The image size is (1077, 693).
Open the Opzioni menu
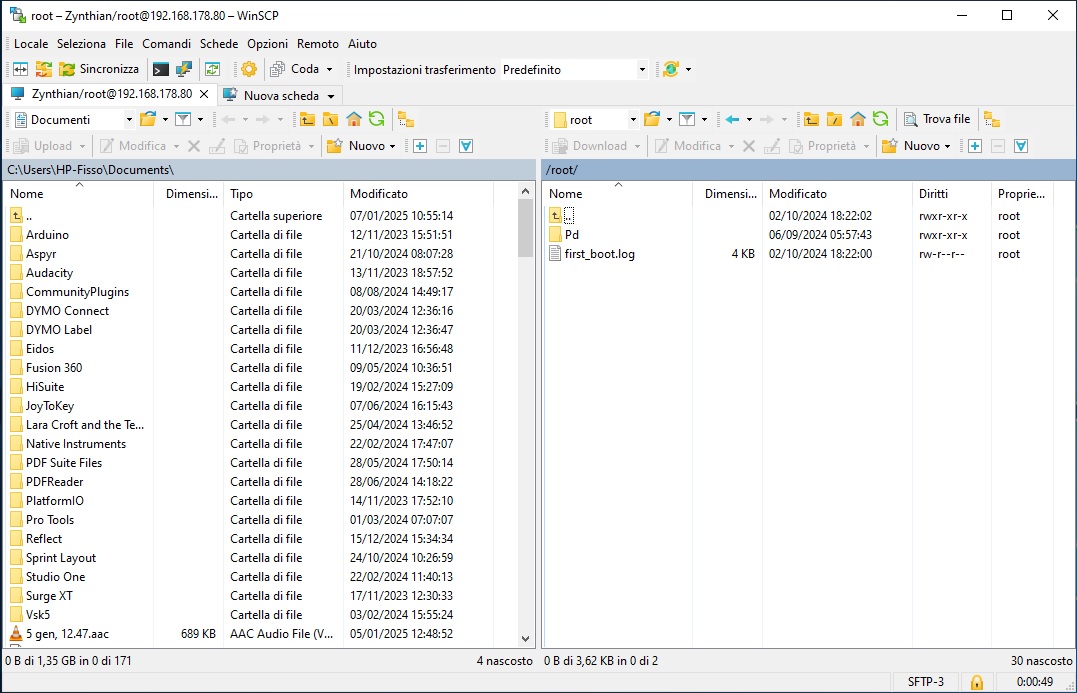pos(267,44)
